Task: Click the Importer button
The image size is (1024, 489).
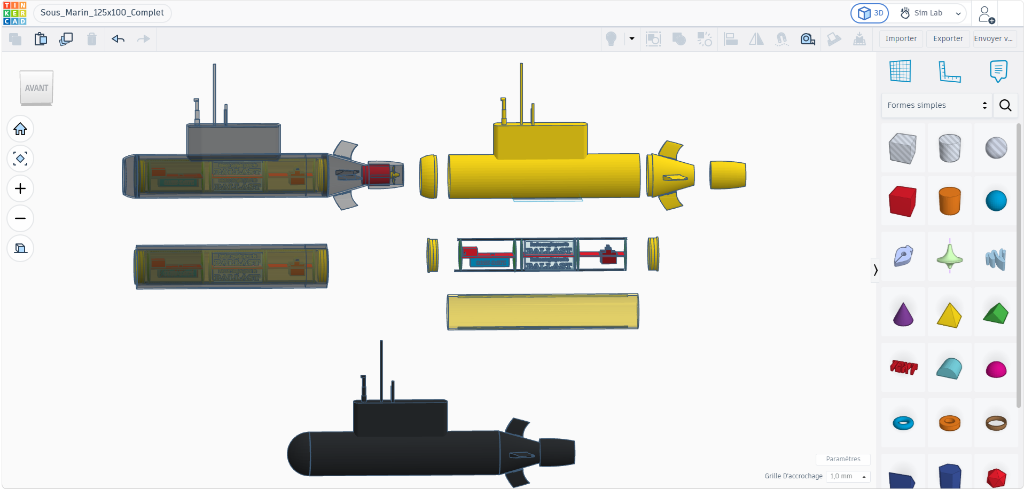Action: coord(901,39)
